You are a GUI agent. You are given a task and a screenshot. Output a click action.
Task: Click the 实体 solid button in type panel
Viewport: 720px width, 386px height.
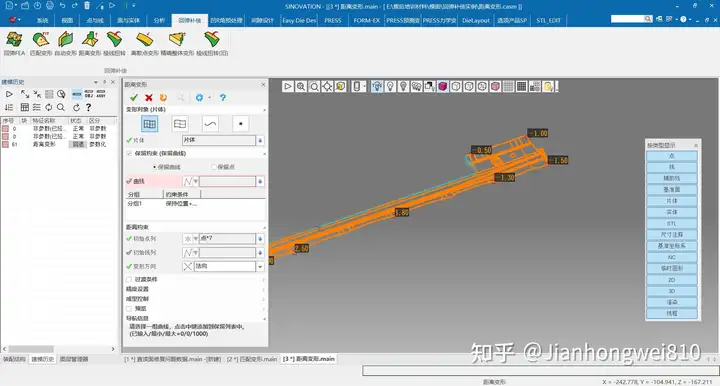(672, 212)
